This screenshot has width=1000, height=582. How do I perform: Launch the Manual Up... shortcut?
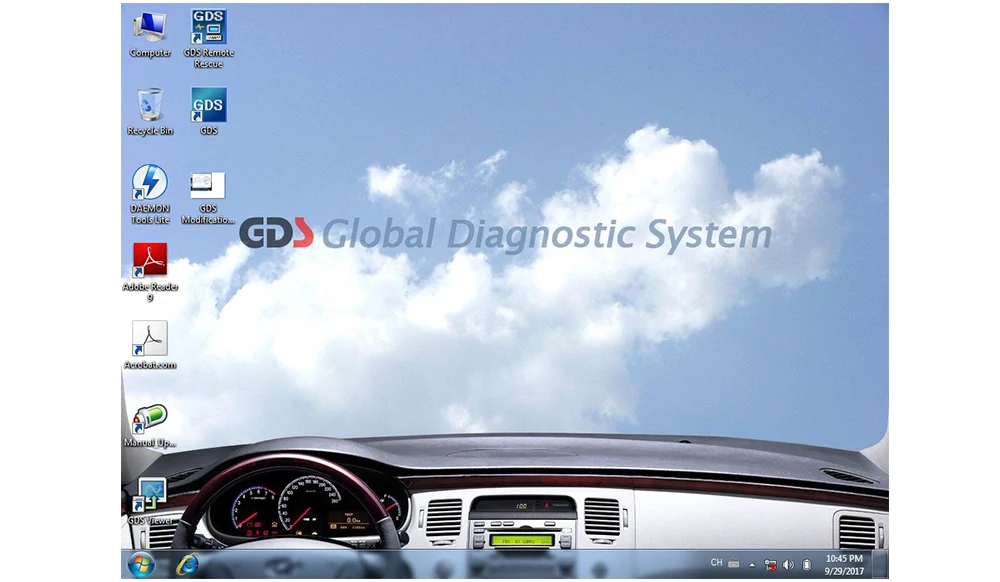click(150, 425)
